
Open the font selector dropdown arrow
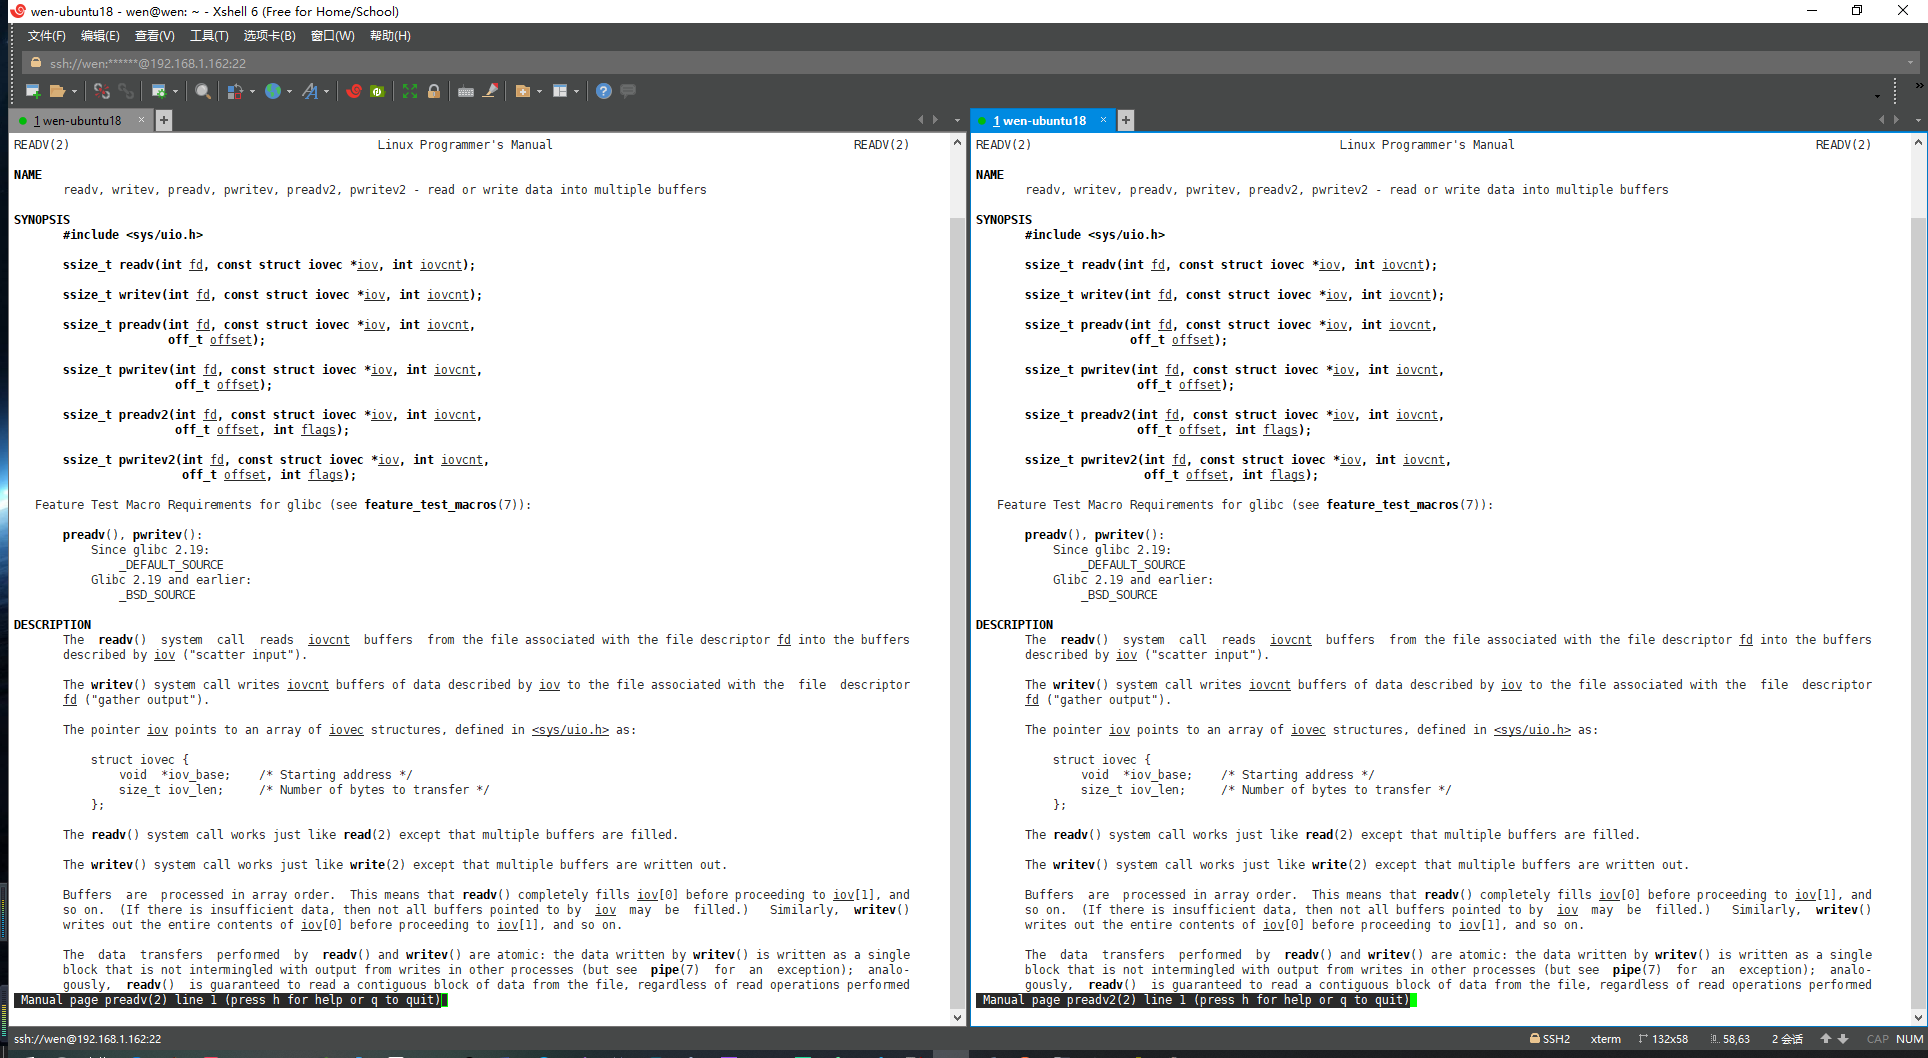click(x=326, y=91)
